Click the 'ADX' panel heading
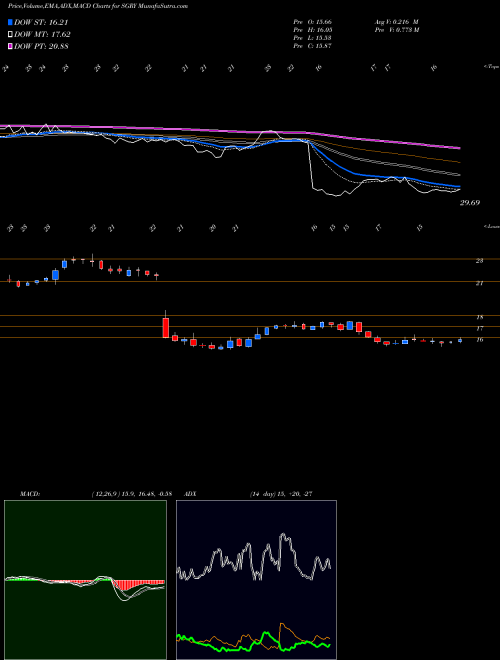Image resolution: width=500 pixels, height=660 pixels. 191,494
